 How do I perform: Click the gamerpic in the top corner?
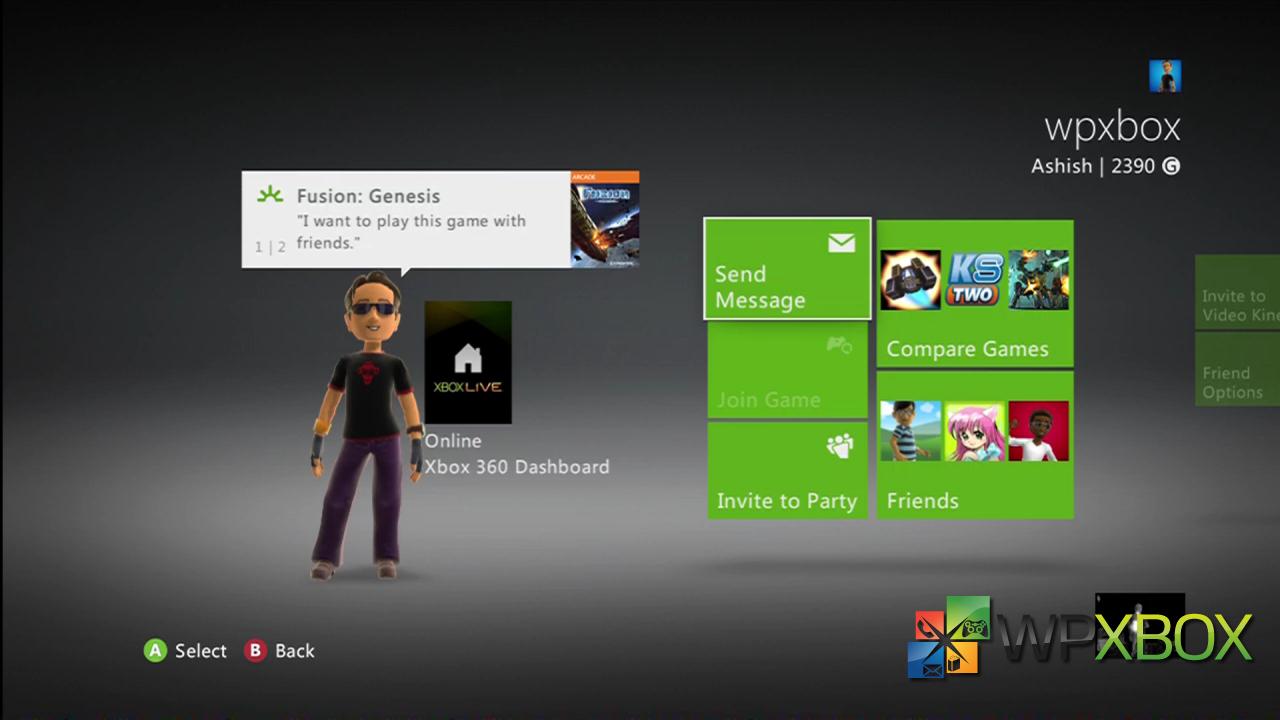coord(1165,76)
